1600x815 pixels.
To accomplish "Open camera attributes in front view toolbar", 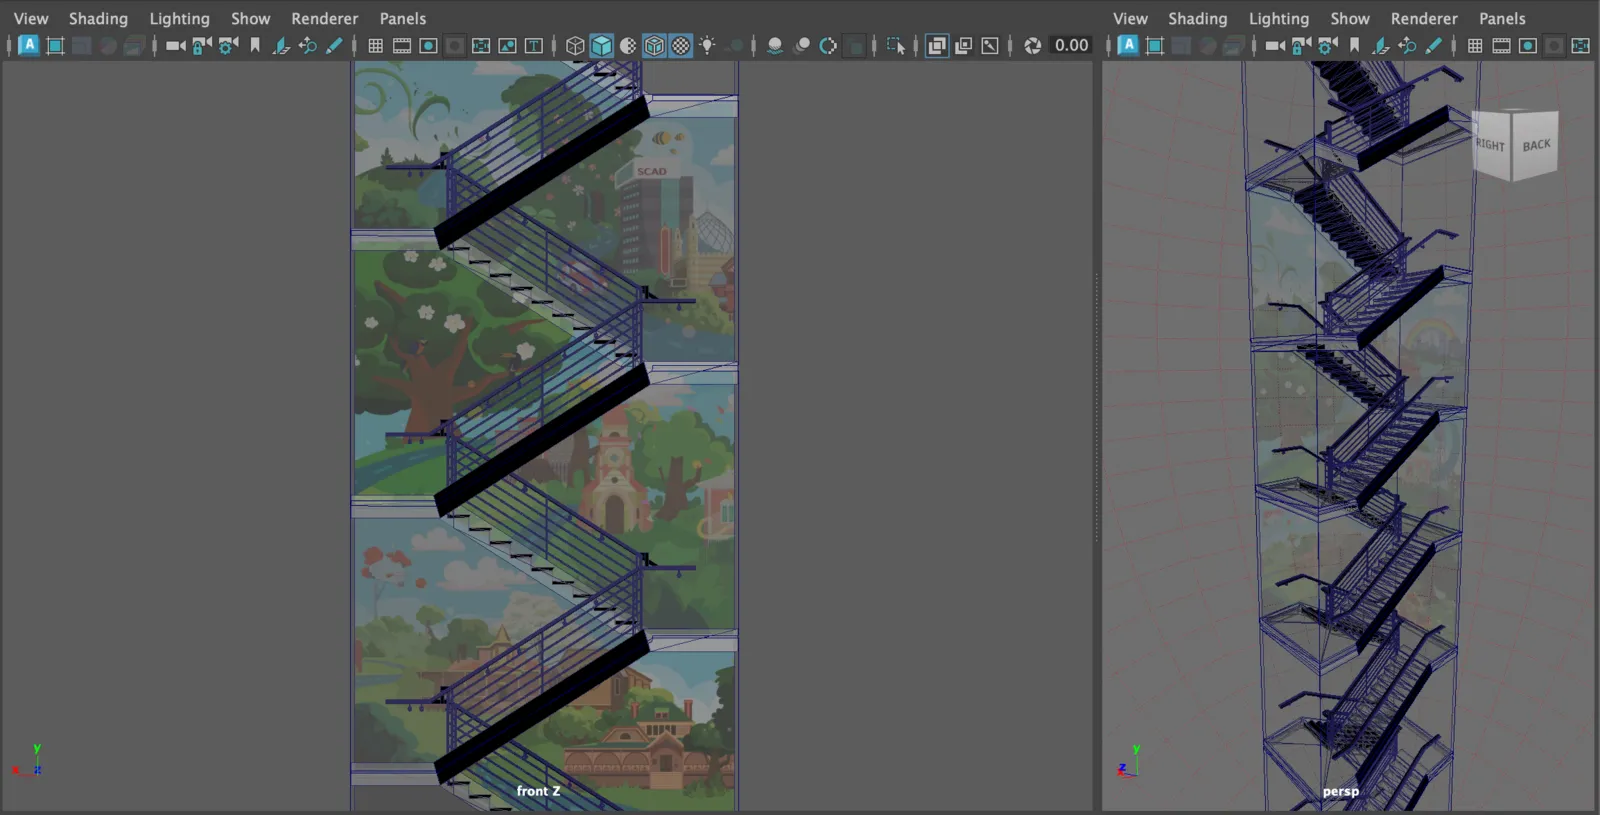I will [x=229, y=45].
